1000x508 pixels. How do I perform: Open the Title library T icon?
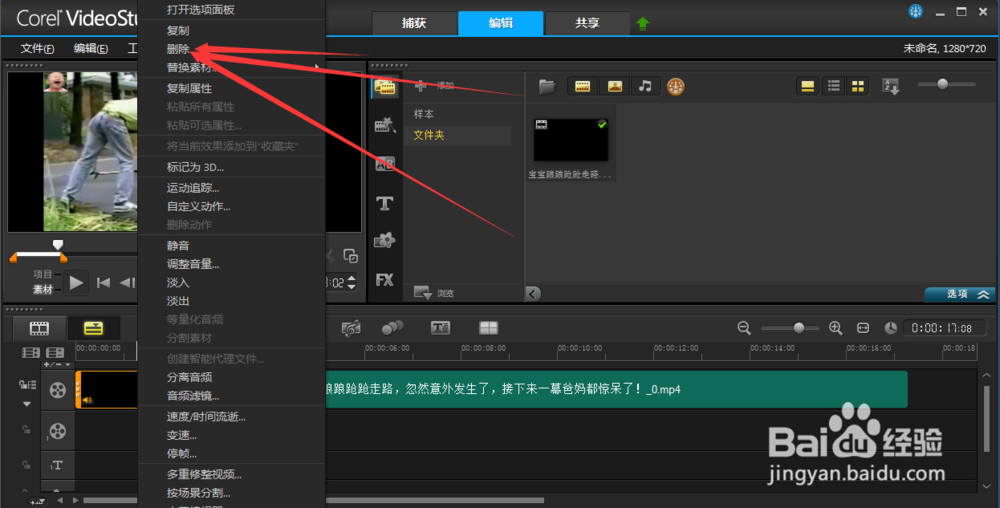(x=385, y=203)
